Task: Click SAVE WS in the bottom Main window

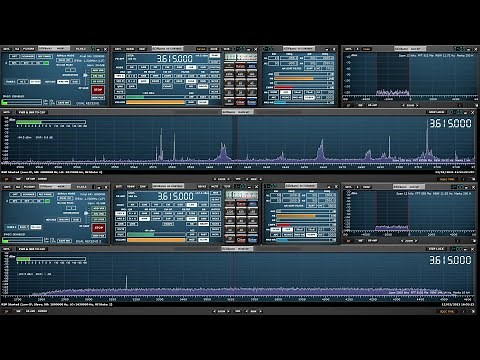Action: coord(65,241)
